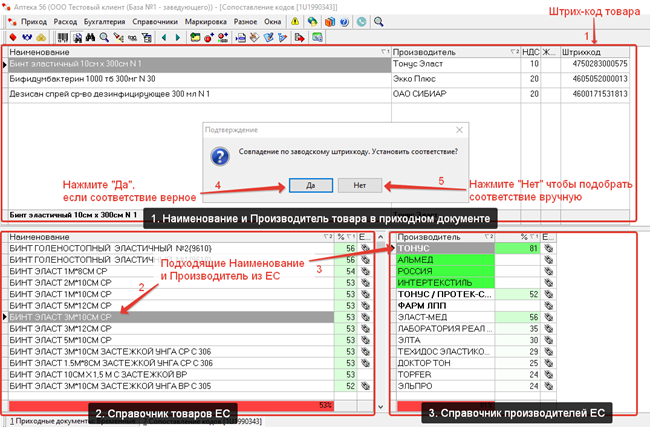Open the books reference icon
Viewport: 650px width, 427px height.
[330, 22]
